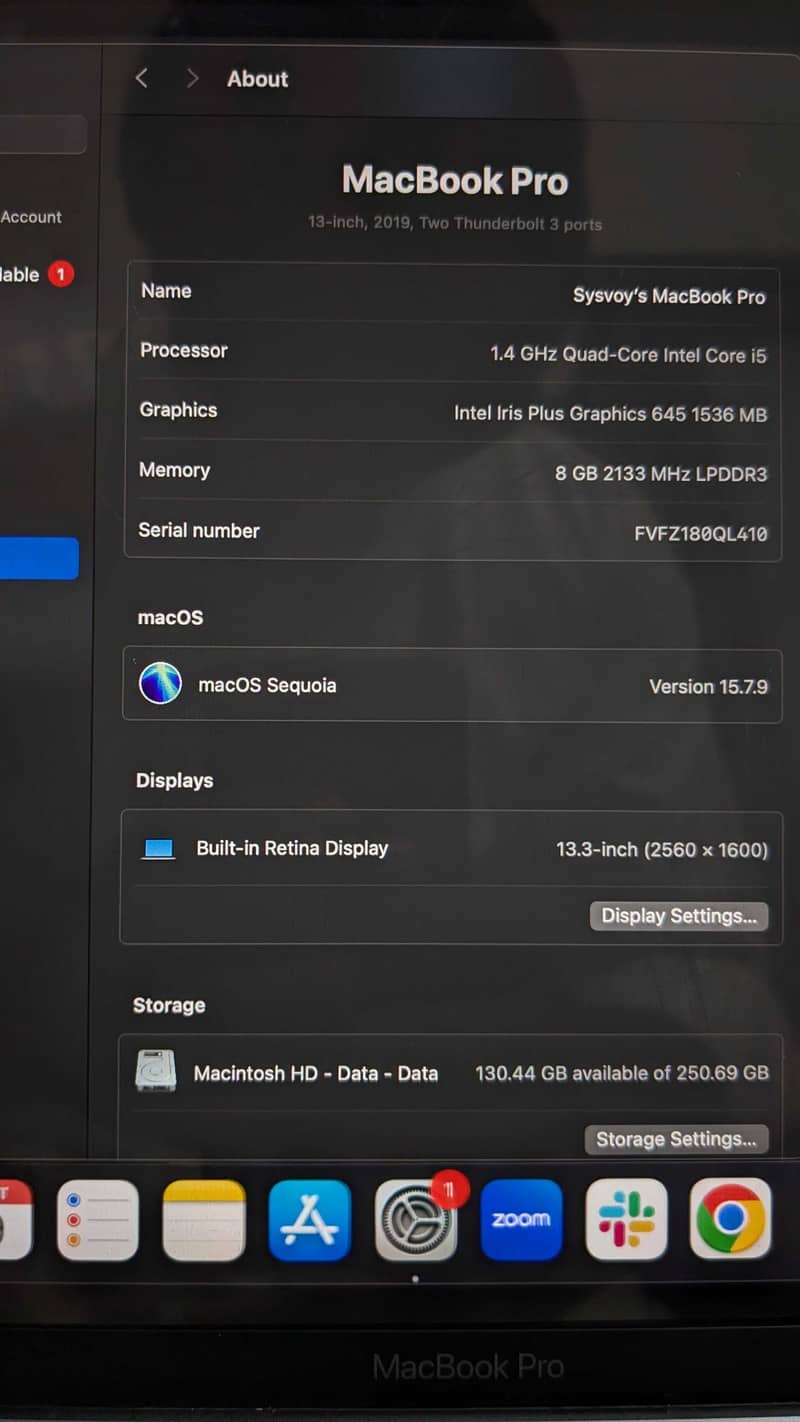This screenshot has width=800, height=1422.
Task: Open System Settings Dock icon
Action: coord(416,1219)
